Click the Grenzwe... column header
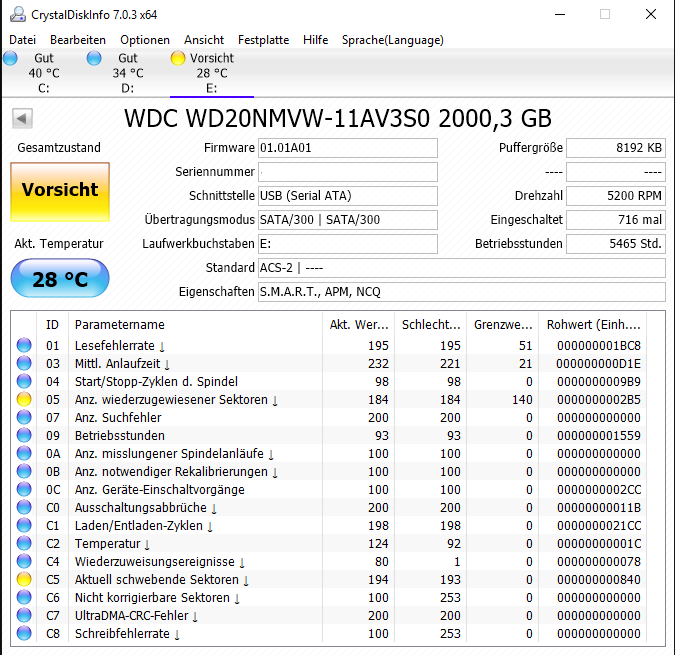Image resolution: width=675 pixels, height=655 pixels. pyautogui.click(x=503, y=325)
